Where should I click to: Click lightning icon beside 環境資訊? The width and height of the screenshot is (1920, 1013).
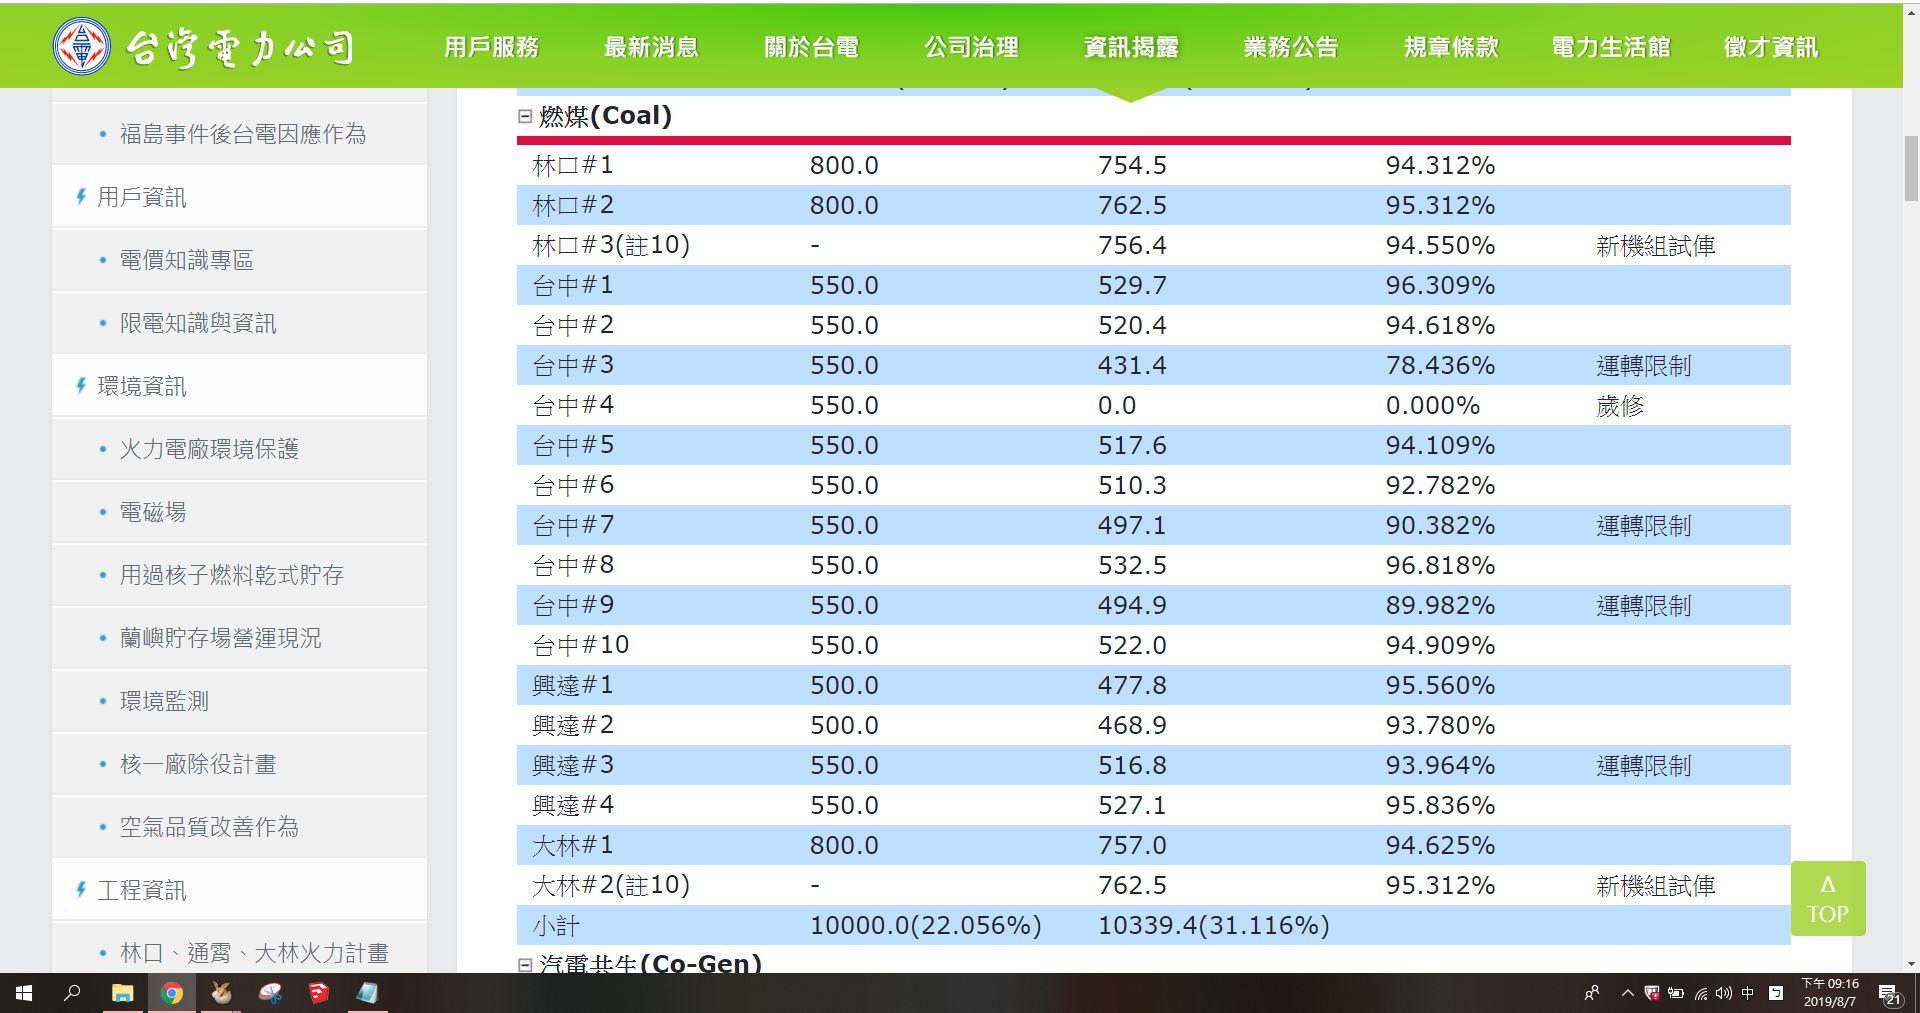(x=81, y=386)
